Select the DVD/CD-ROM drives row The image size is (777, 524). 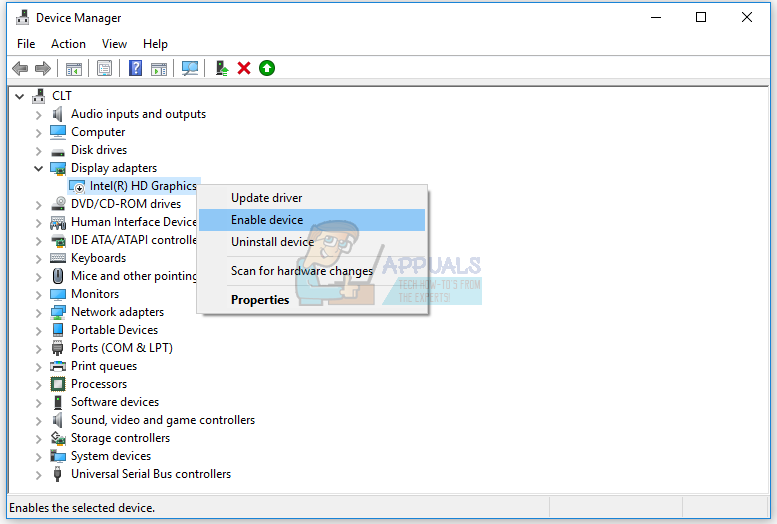click(126, 204)
